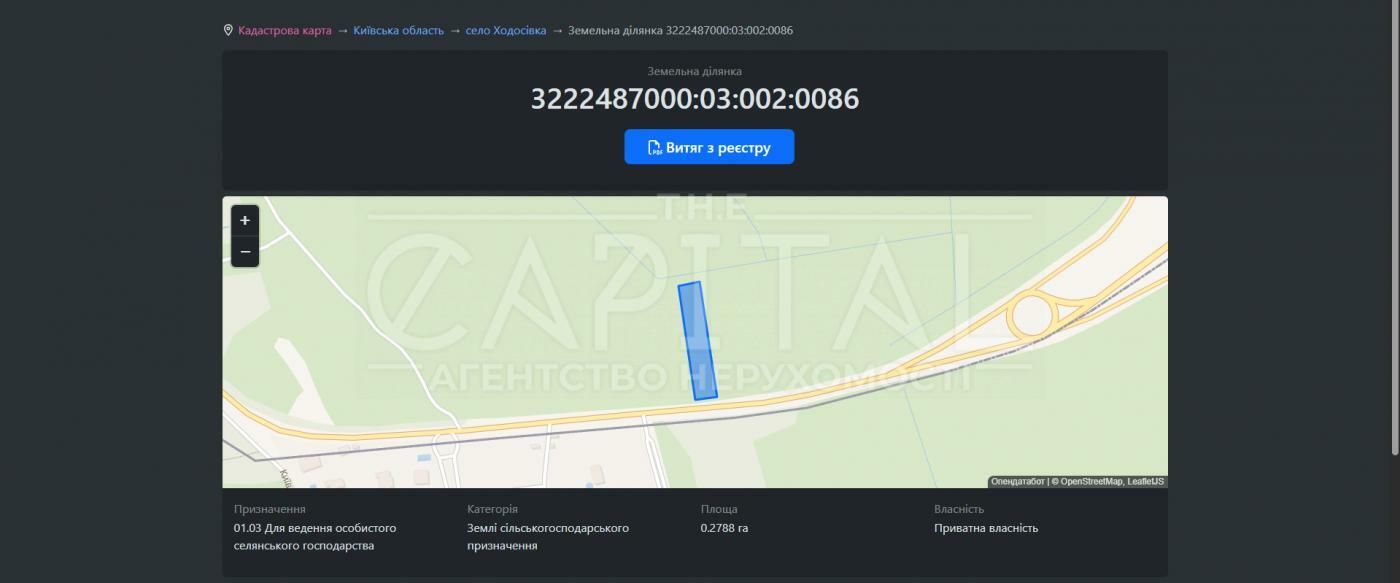The image size is (1400, 583).
Task: Go to Київська область breadcrumb
Action: click(398, 30)
